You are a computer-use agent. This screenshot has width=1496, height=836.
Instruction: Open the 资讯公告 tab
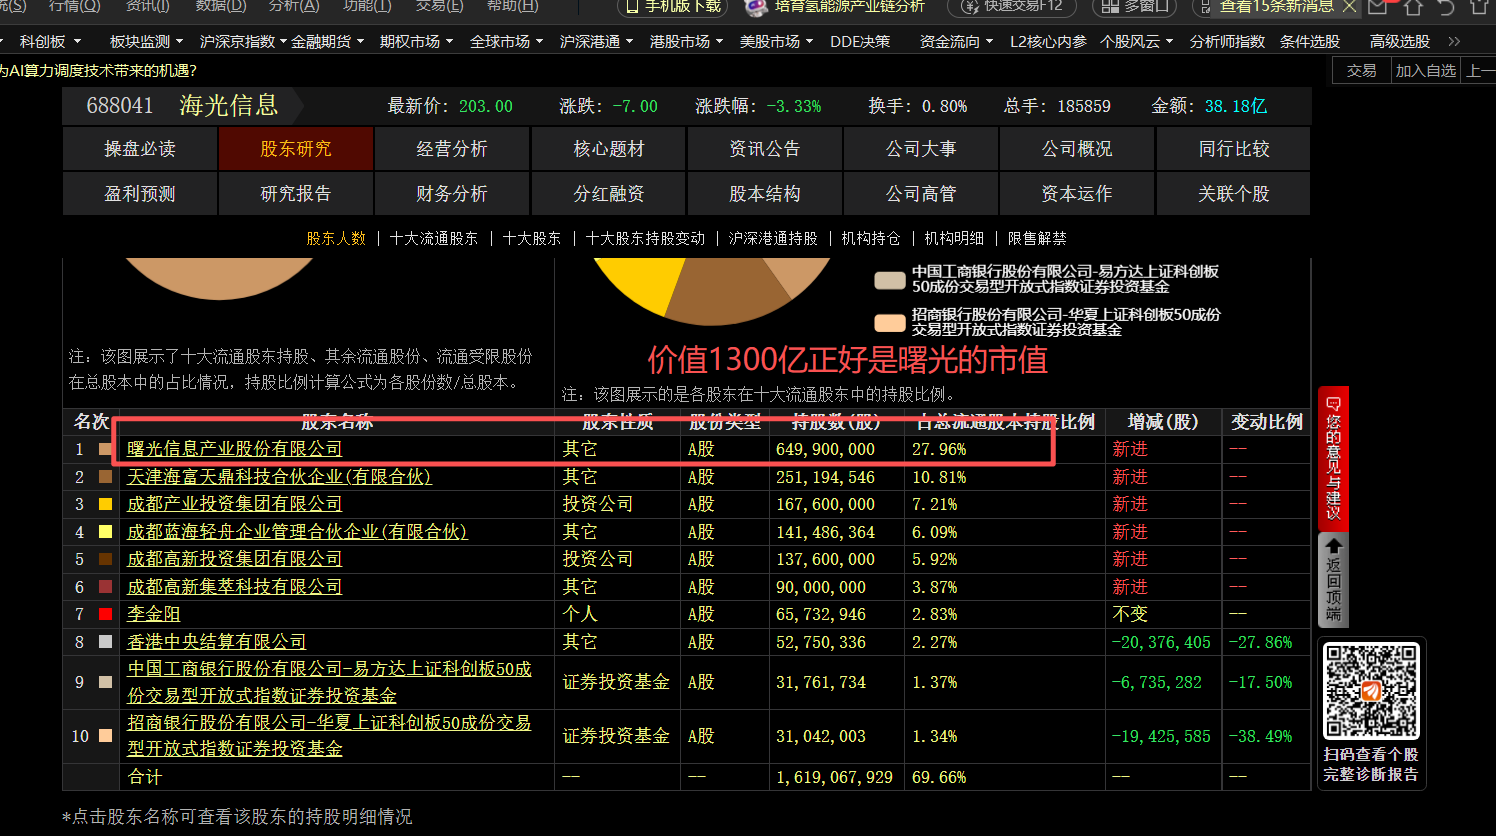[765, 149]
